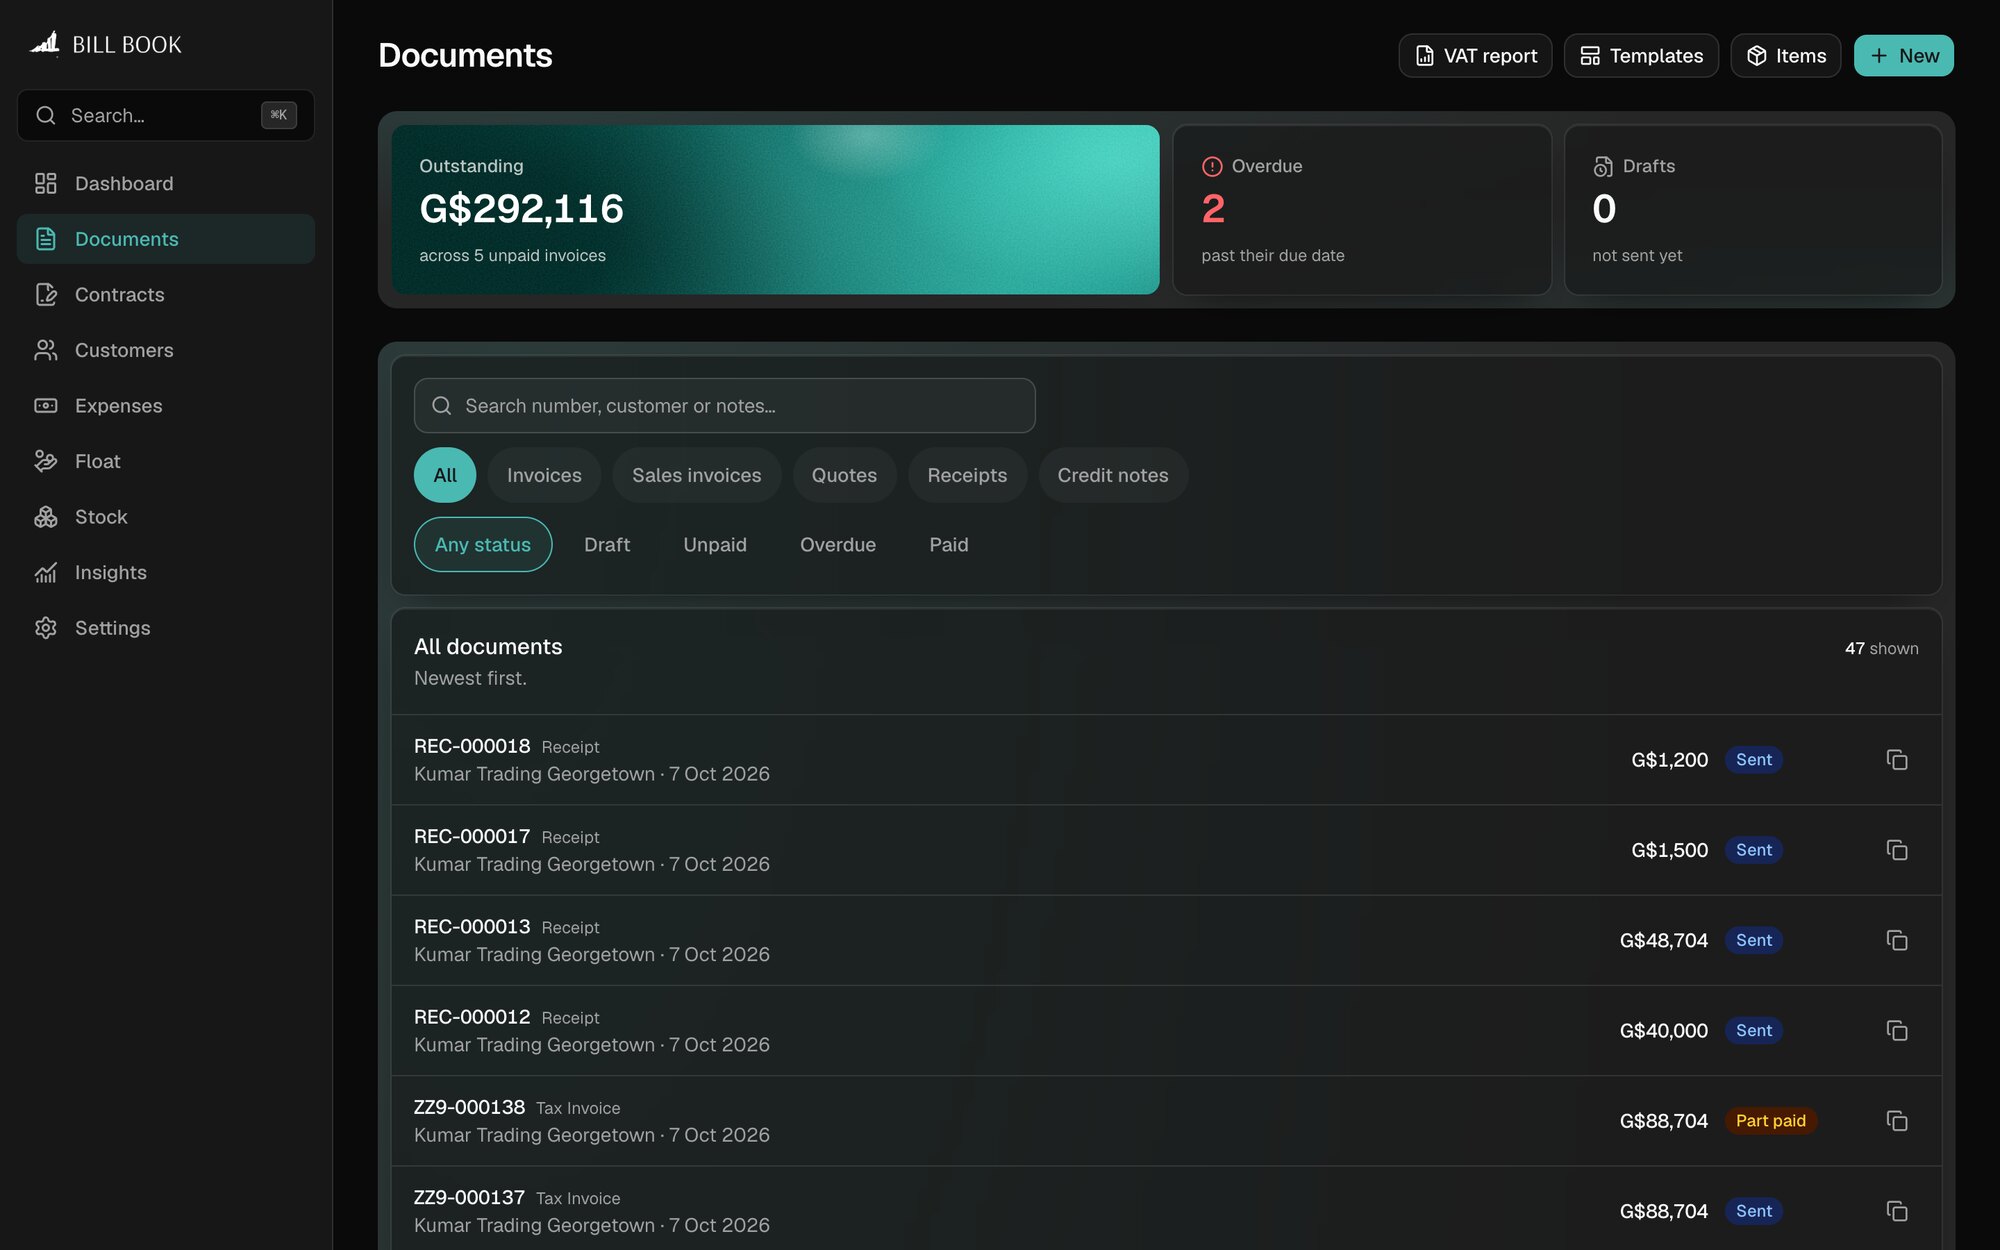Filter documents by Unpaid status

click(715, 544)
